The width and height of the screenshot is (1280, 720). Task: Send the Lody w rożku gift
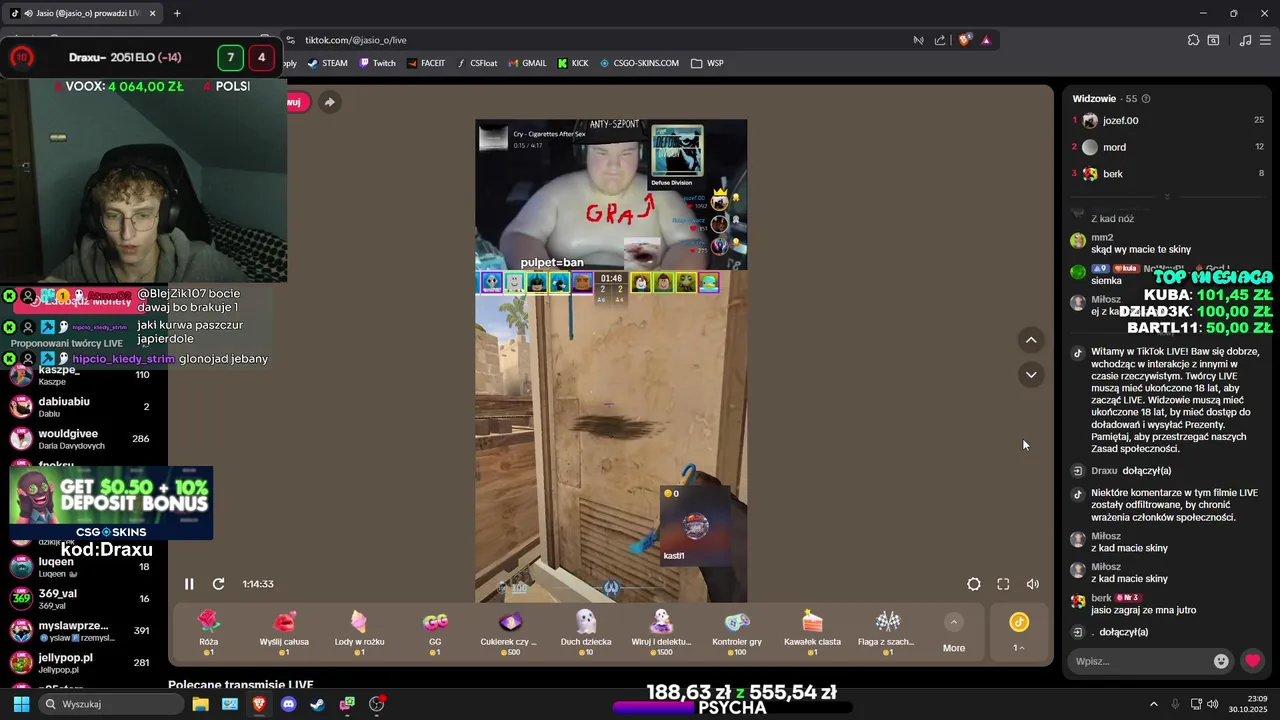359,632
